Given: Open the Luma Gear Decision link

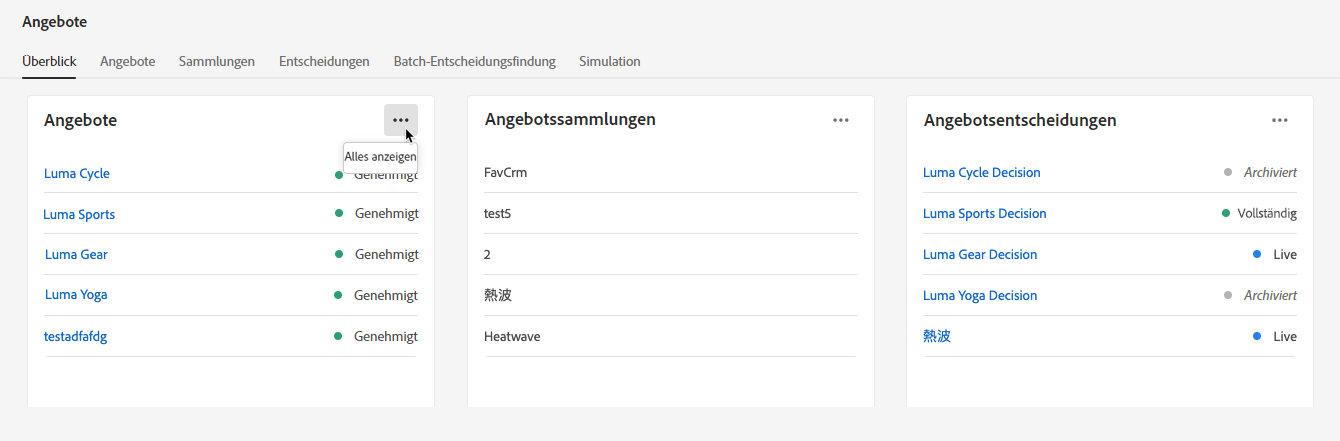Looking at the screenshot, I should point(980,254).
